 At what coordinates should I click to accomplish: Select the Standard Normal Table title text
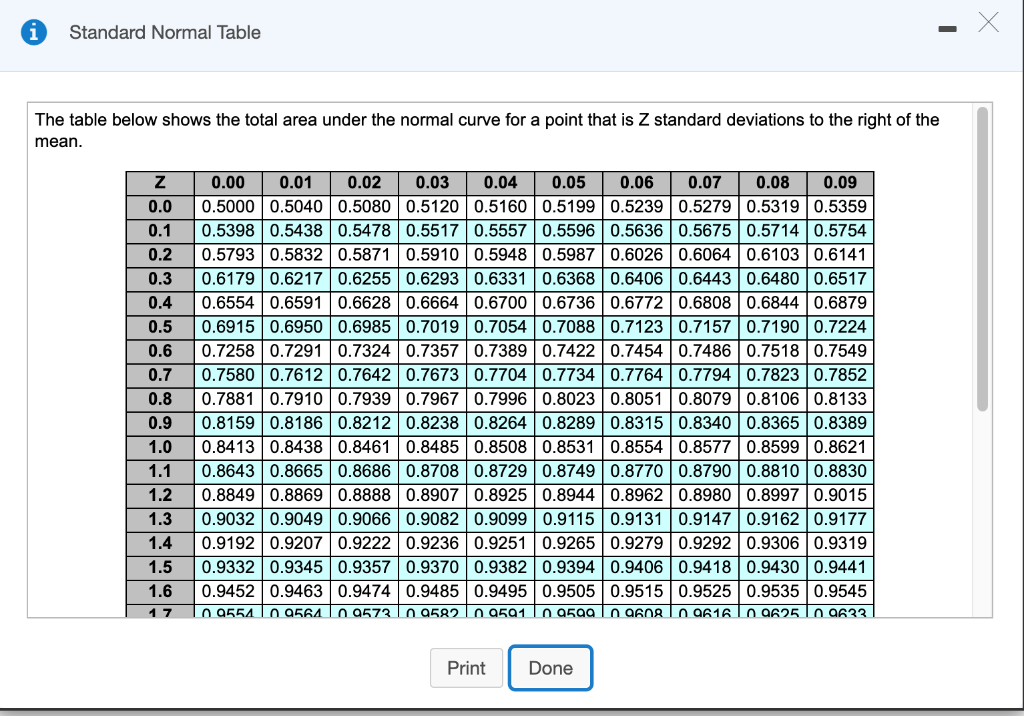163,32
